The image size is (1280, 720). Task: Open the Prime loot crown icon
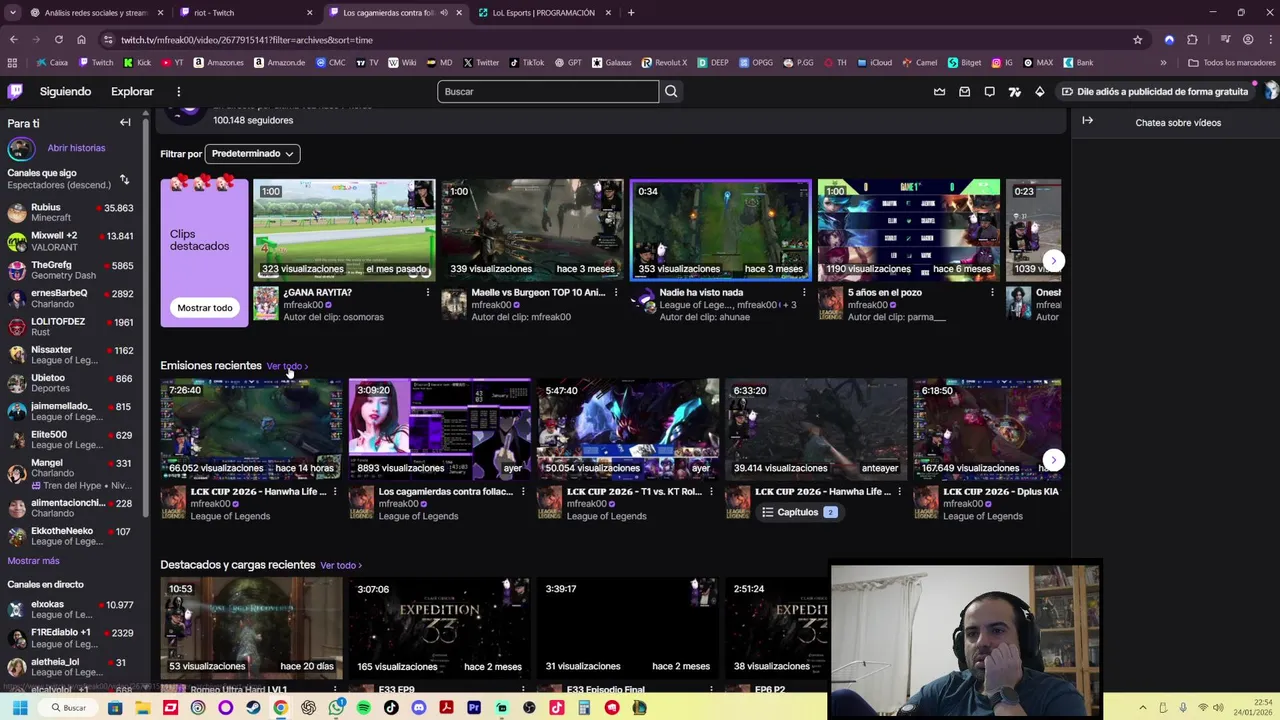coord(940,91)
